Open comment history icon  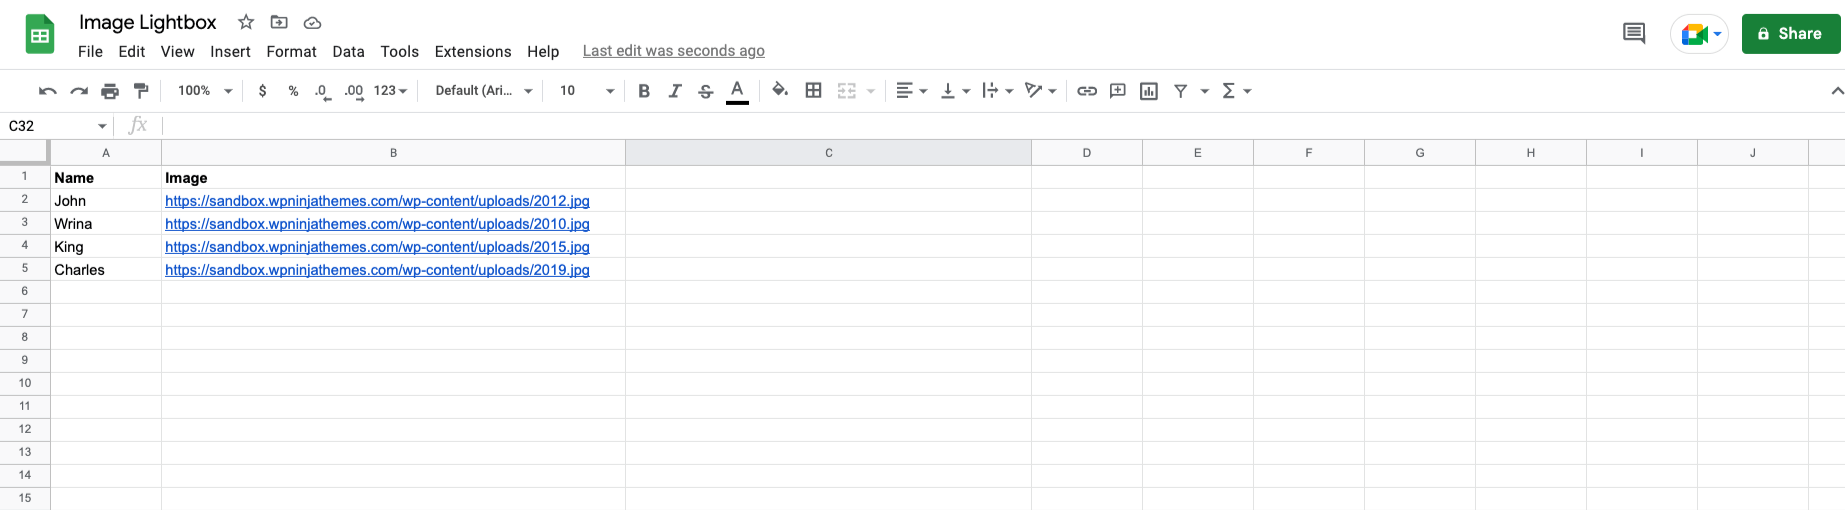(1634, 34)
